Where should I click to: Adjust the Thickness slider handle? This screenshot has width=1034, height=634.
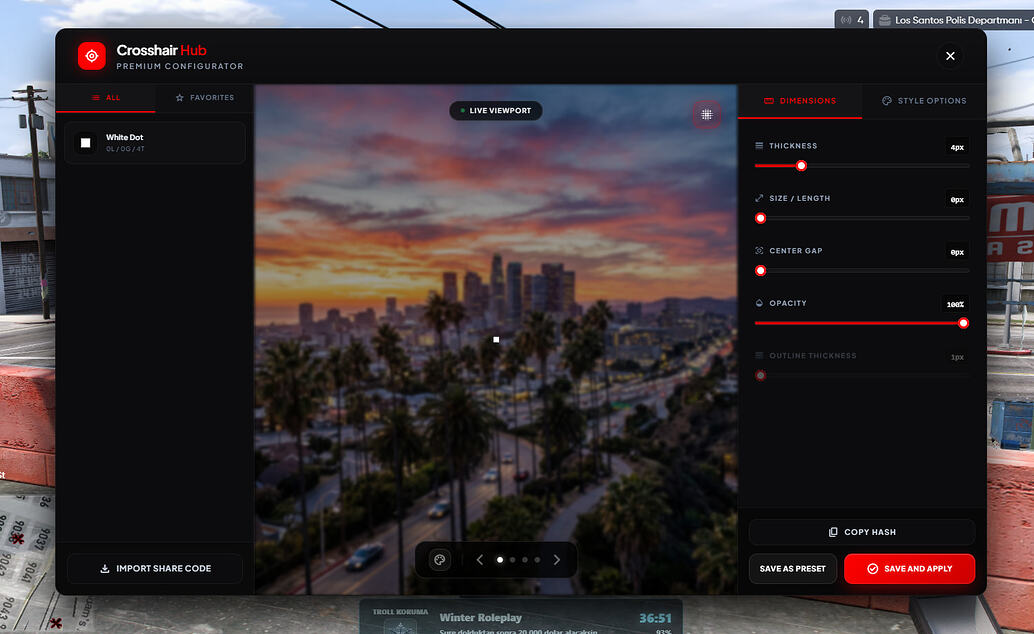click(x=801, y=166)
